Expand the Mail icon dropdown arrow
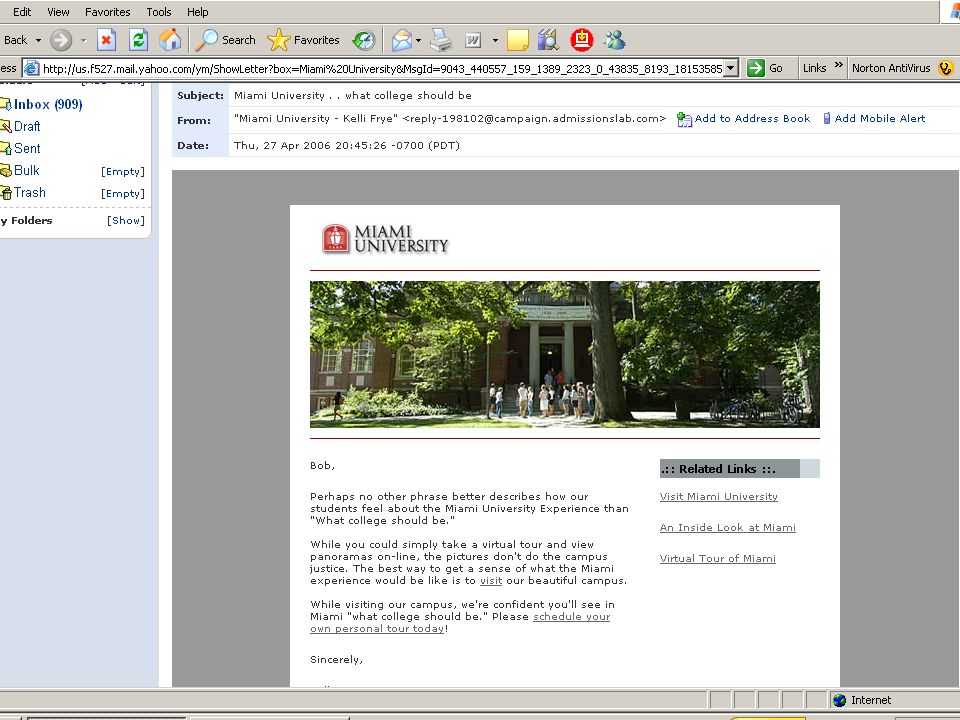The image size is (960, 720). click(x=418, y=40)
